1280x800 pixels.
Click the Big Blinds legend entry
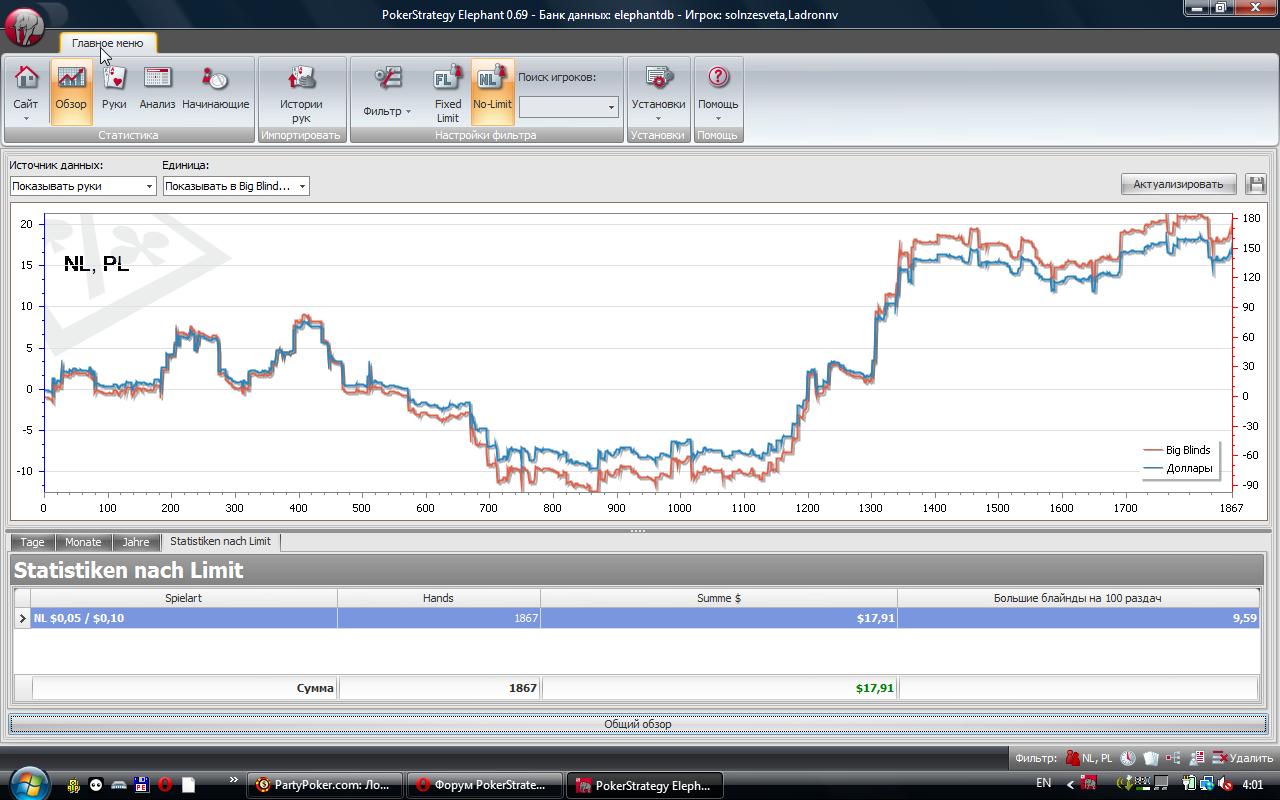[x=1178, y=450]
